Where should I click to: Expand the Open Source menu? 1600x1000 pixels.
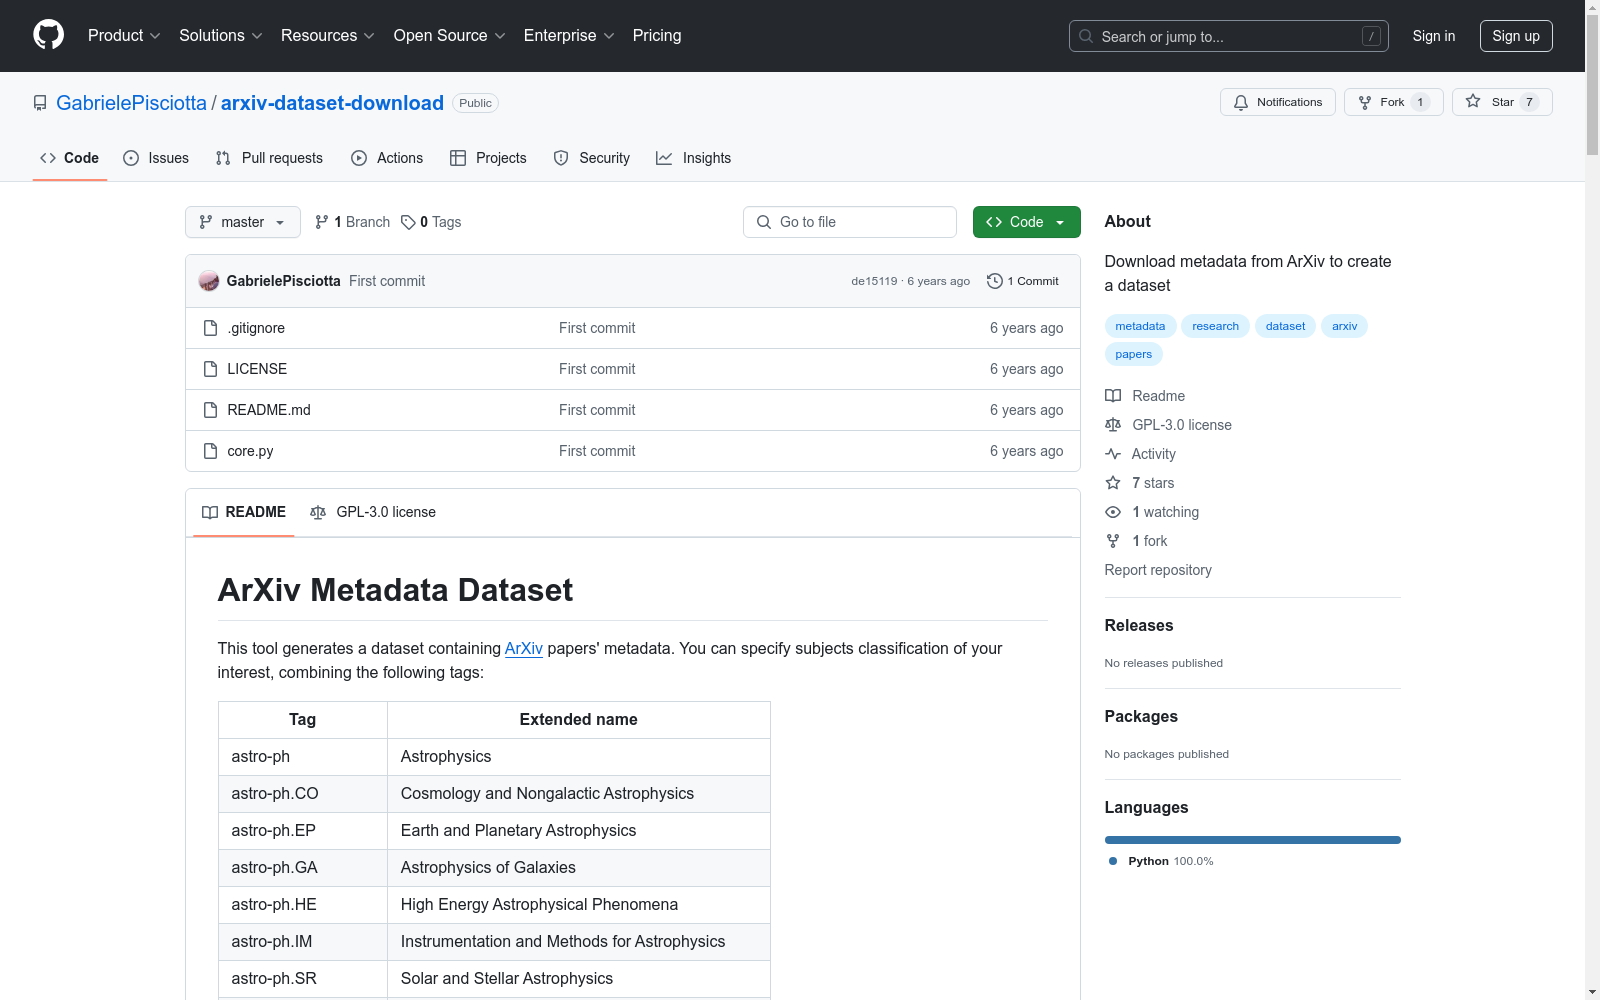click(x=450, y=36)
